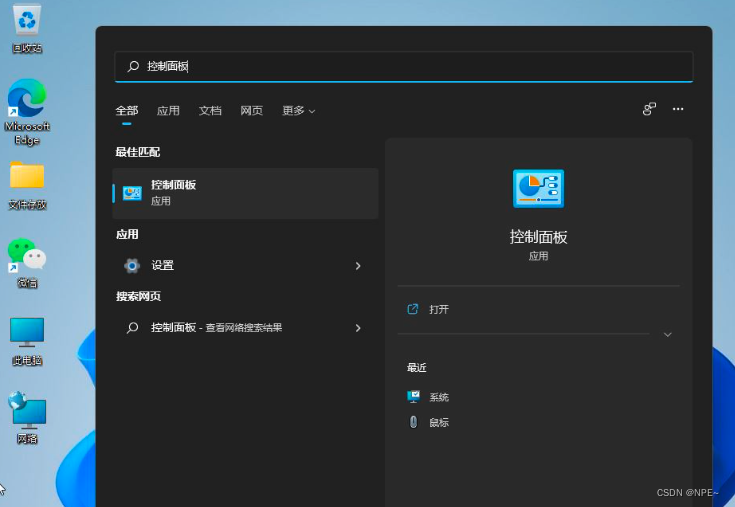Select the 微信 WeChat desktop shortcut
This screenshot has width=735, height=507.
27,262
